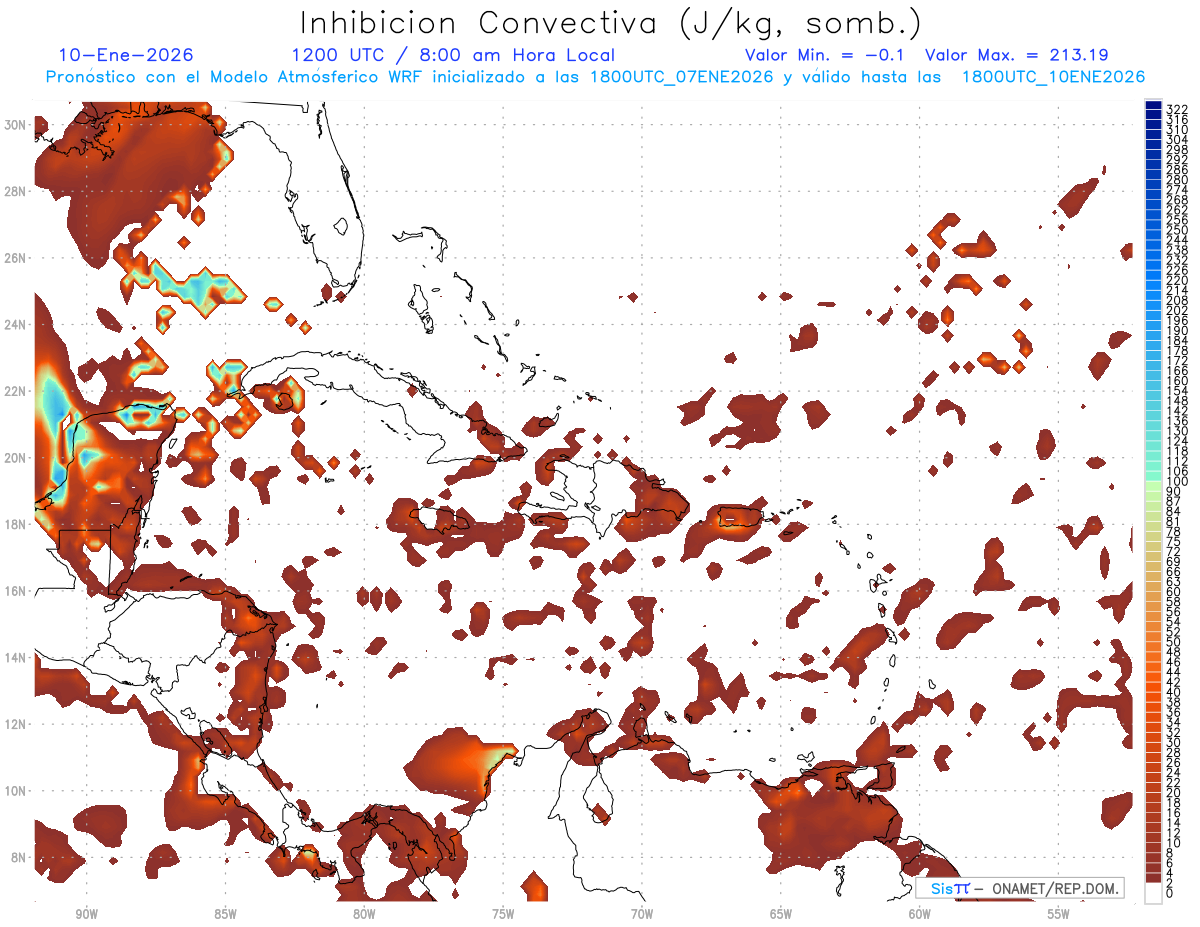Click the "16N" latitude label
Image resolution: width=1200 pixels, height=927 pixels.
click(x=16, y=591)
